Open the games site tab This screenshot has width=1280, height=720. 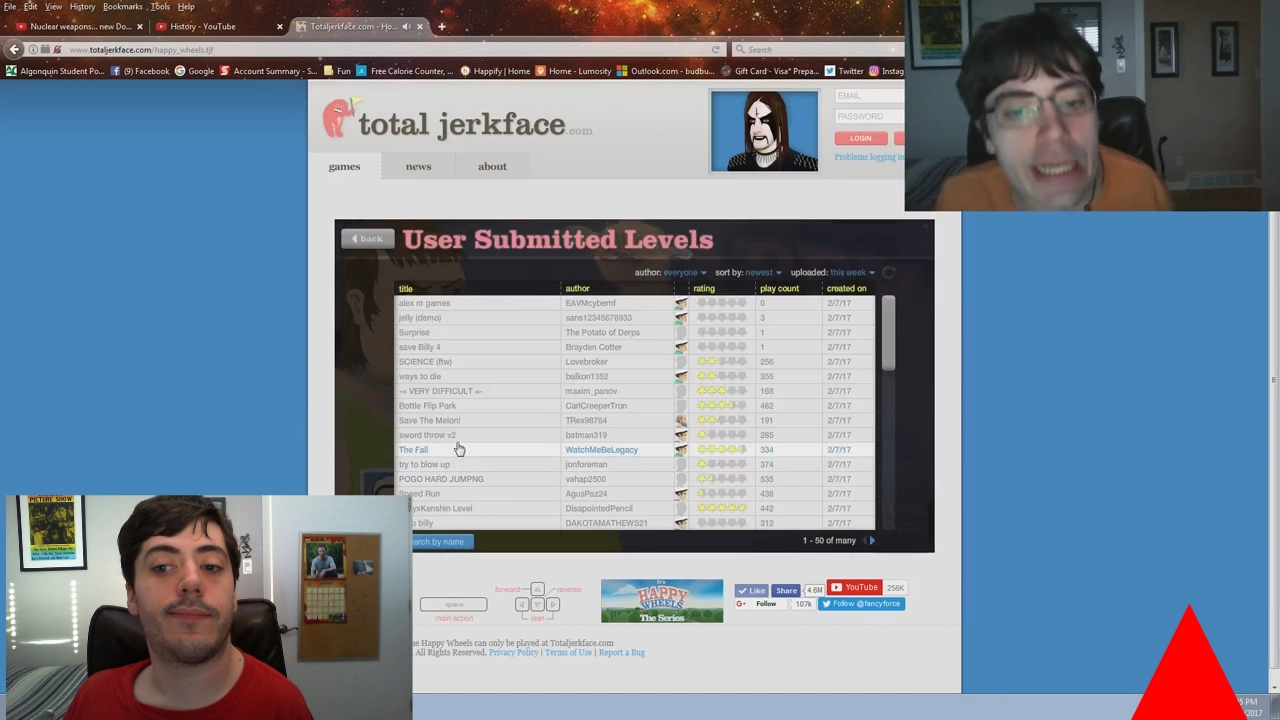[x=344, y=166]
